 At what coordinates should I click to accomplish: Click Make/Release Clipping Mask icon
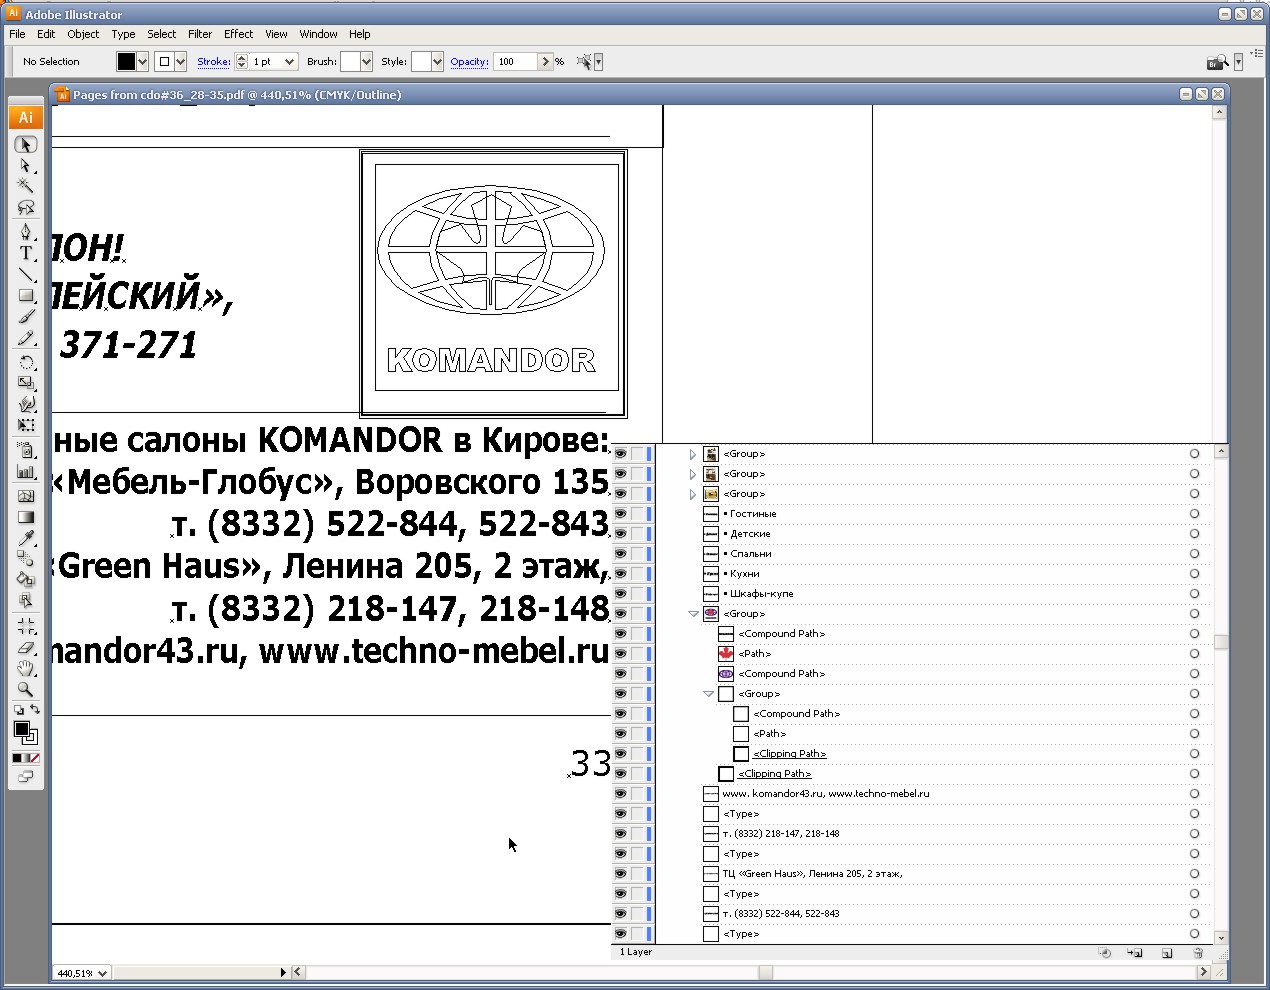[1105, 953]
